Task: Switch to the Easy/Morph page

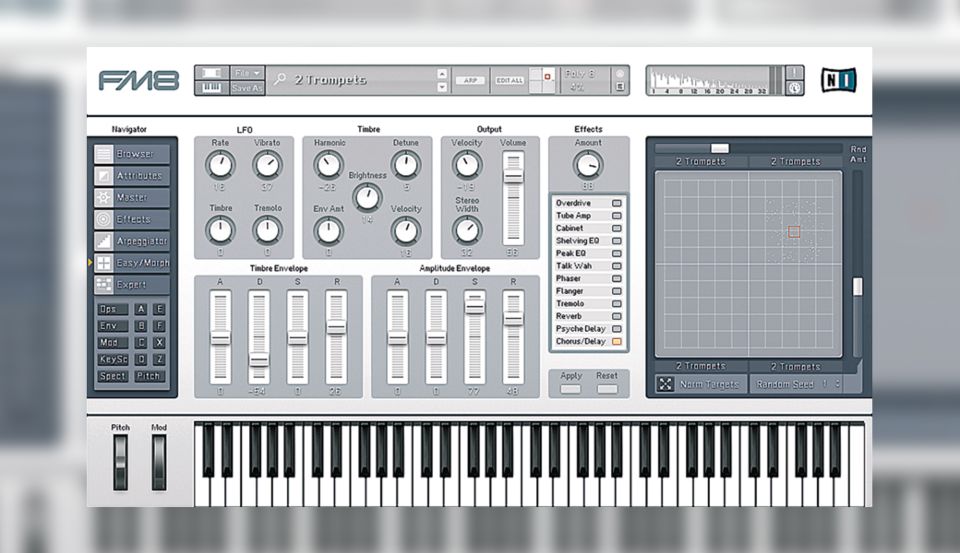Action: pos(104,263)
